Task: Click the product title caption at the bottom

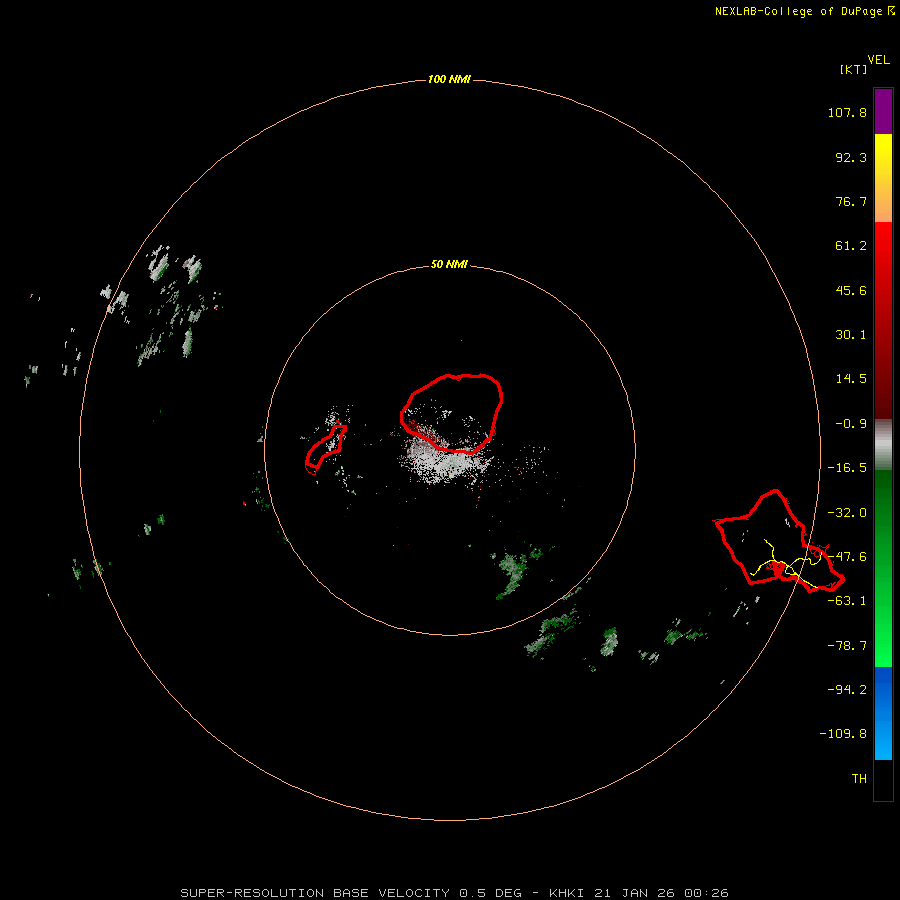Action: pyautogui.click(x=455, y=893)
